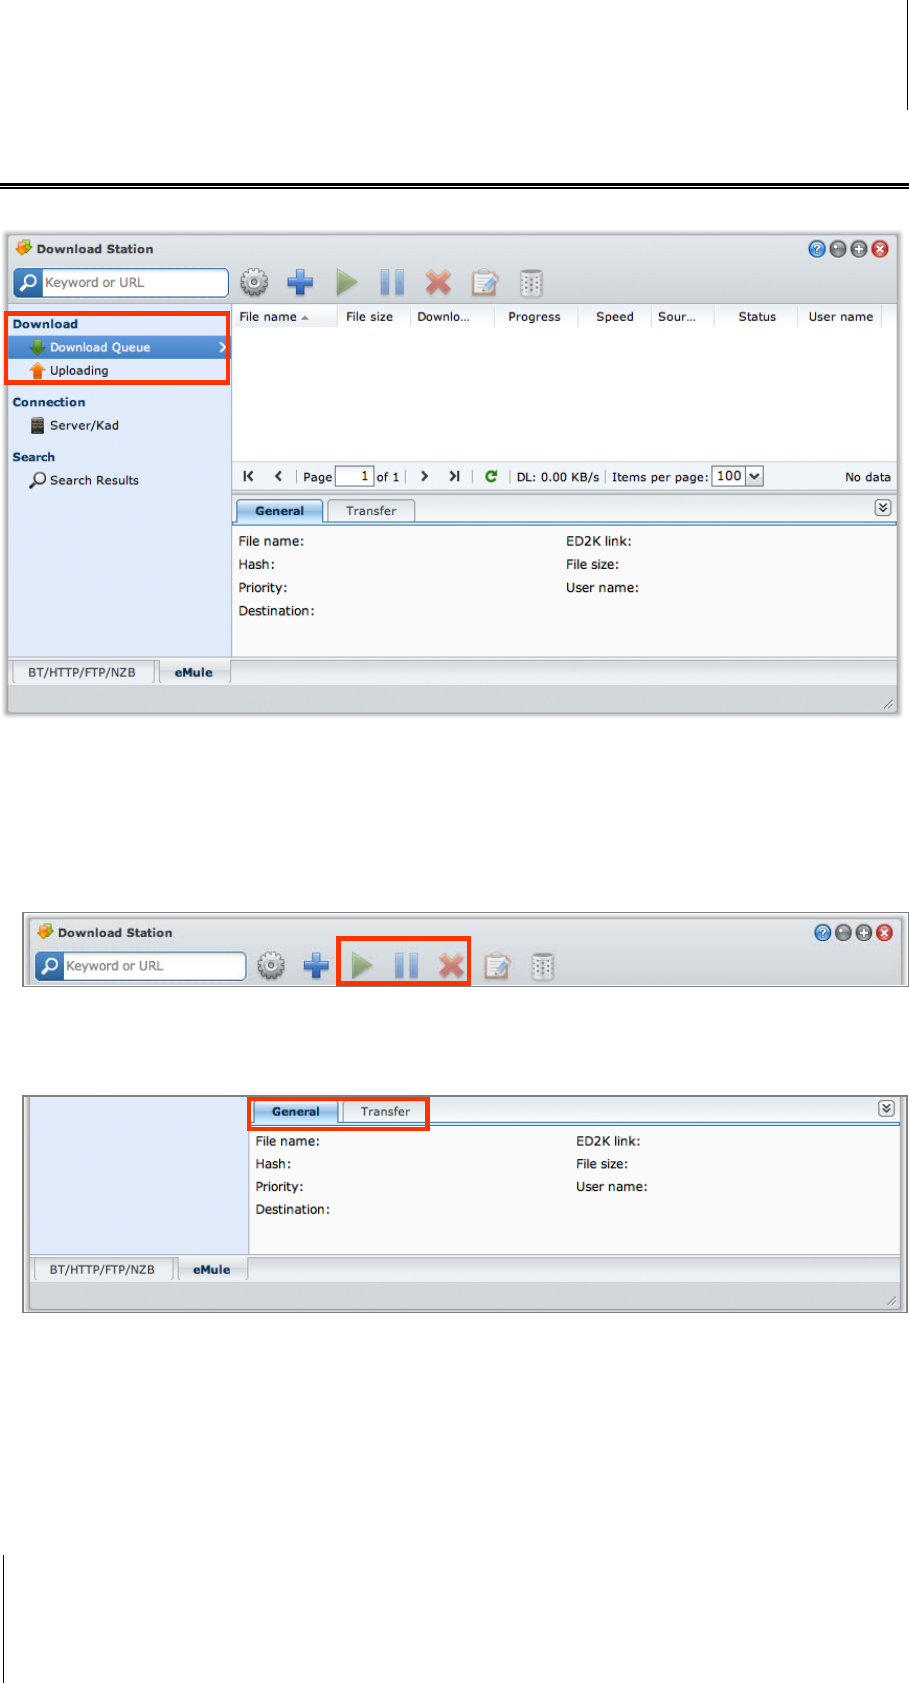Click Progress column header
The height and width of the screenshot is (1683, 909).
coord(534,317)
